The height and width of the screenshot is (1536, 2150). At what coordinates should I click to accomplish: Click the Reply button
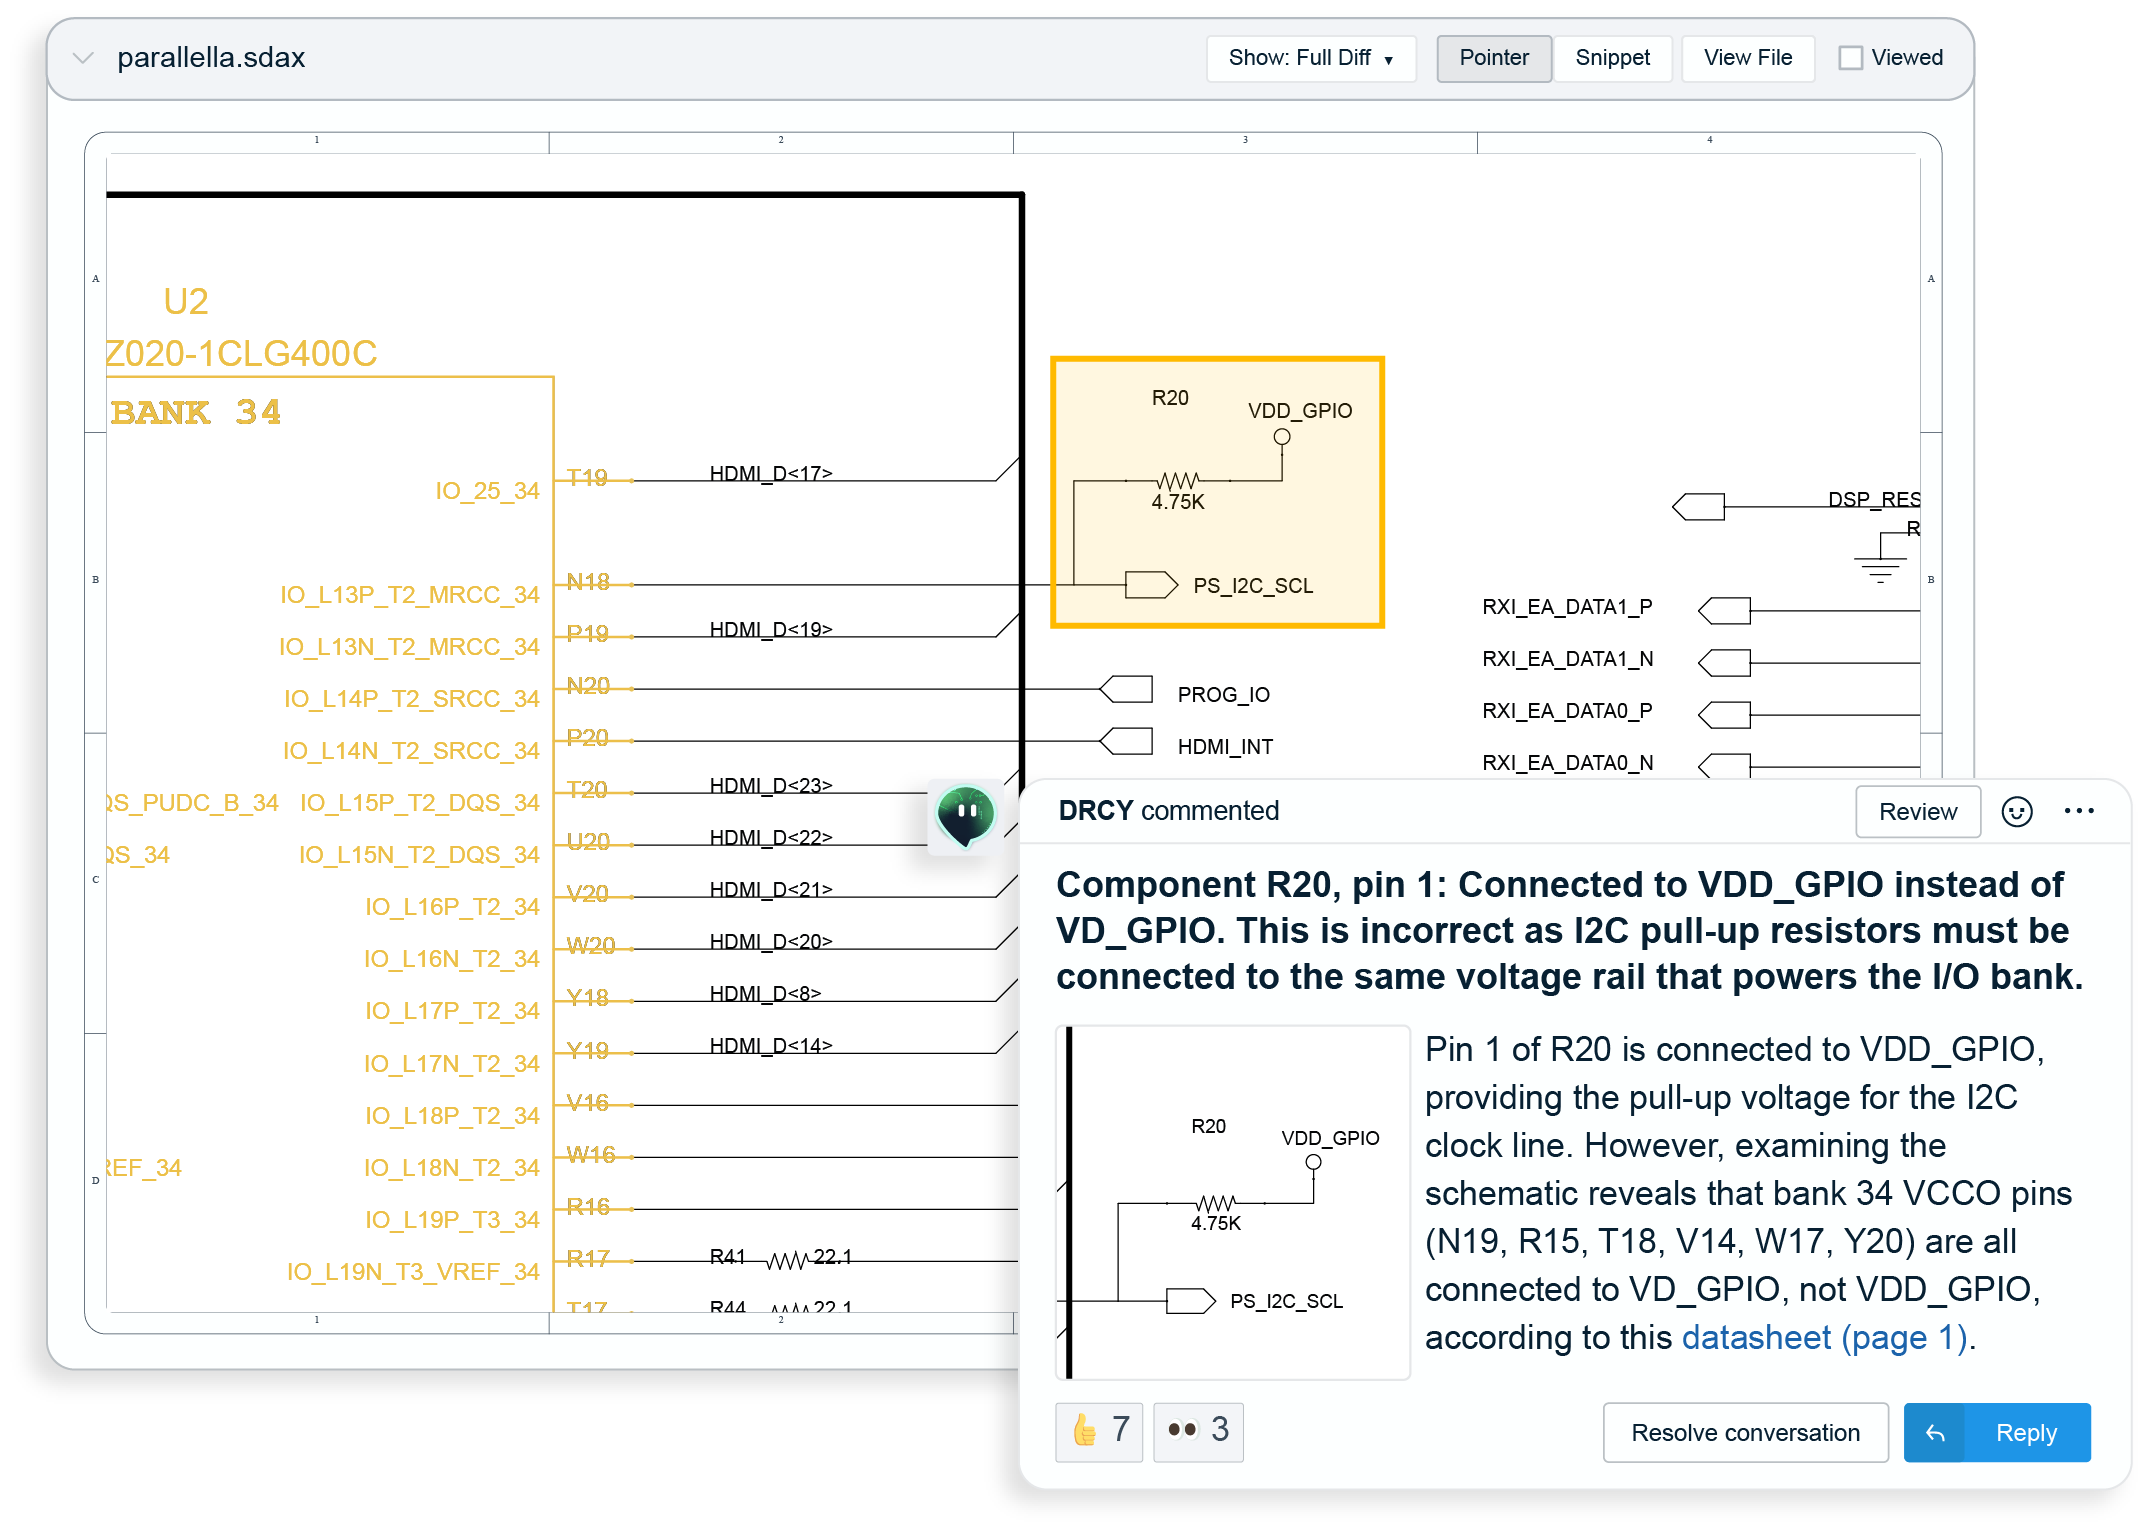[2026, 1432]
